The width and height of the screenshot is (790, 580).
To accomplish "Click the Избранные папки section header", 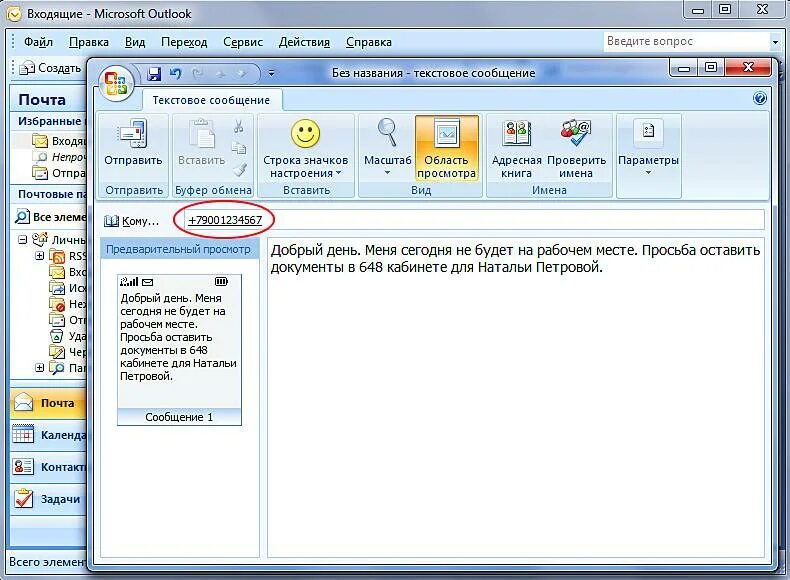I will point(48,121).
